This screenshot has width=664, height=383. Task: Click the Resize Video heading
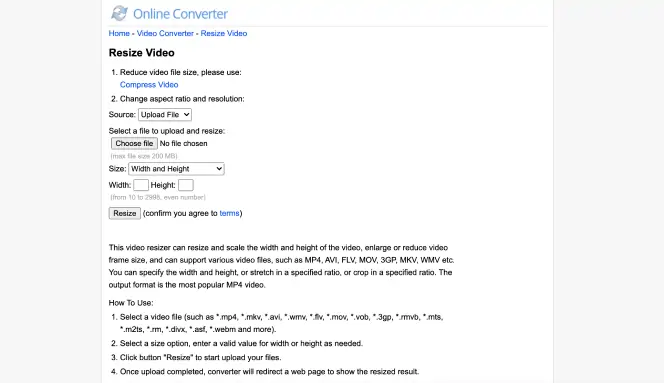pos(141,53)
